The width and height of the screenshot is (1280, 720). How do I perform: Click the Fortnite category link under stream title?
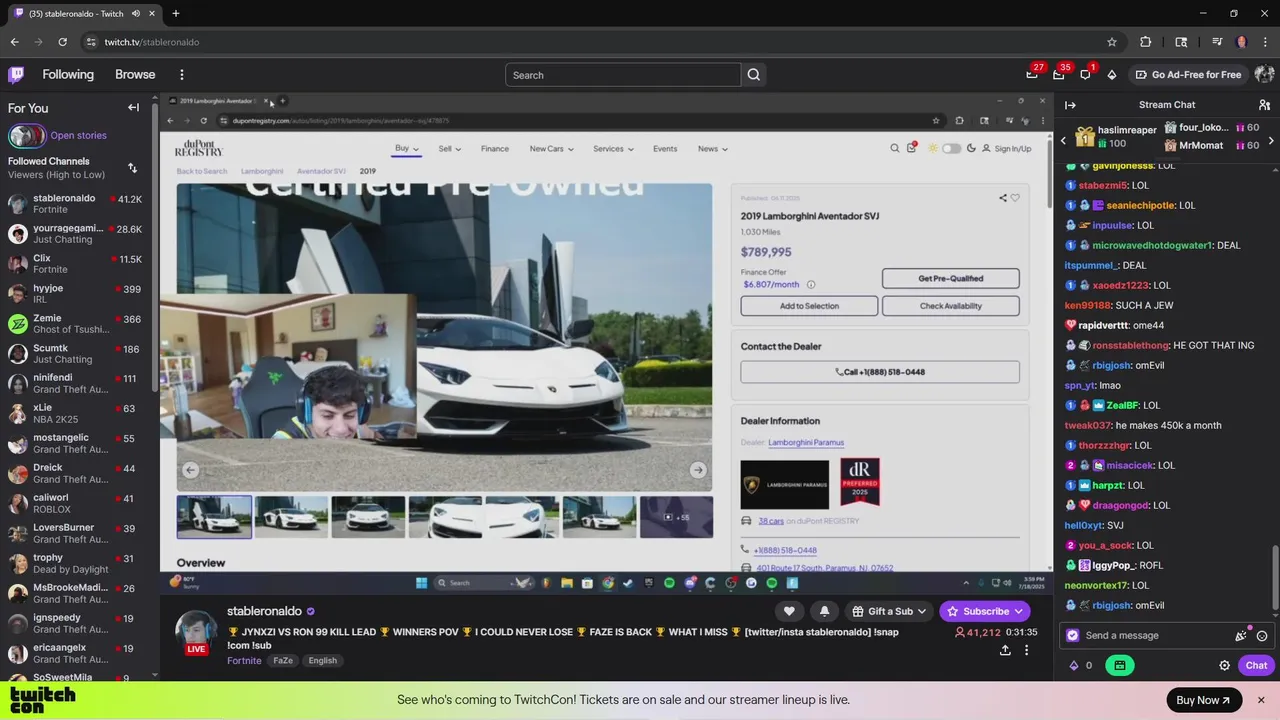click(x=244, y=661)
